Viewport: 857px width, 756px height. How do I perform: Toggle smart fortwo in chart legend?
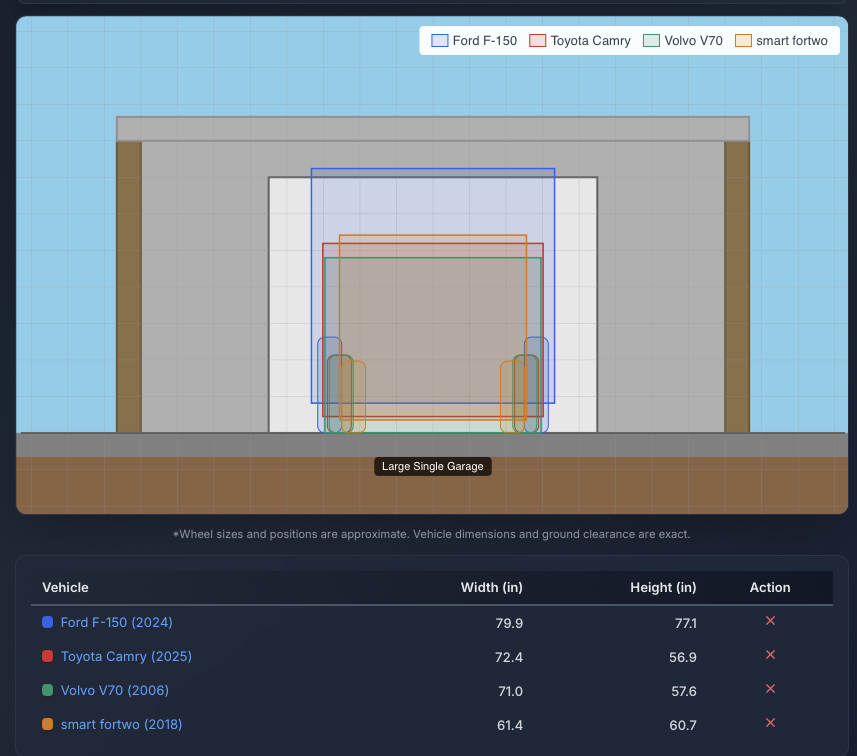[x=781, y=40]
